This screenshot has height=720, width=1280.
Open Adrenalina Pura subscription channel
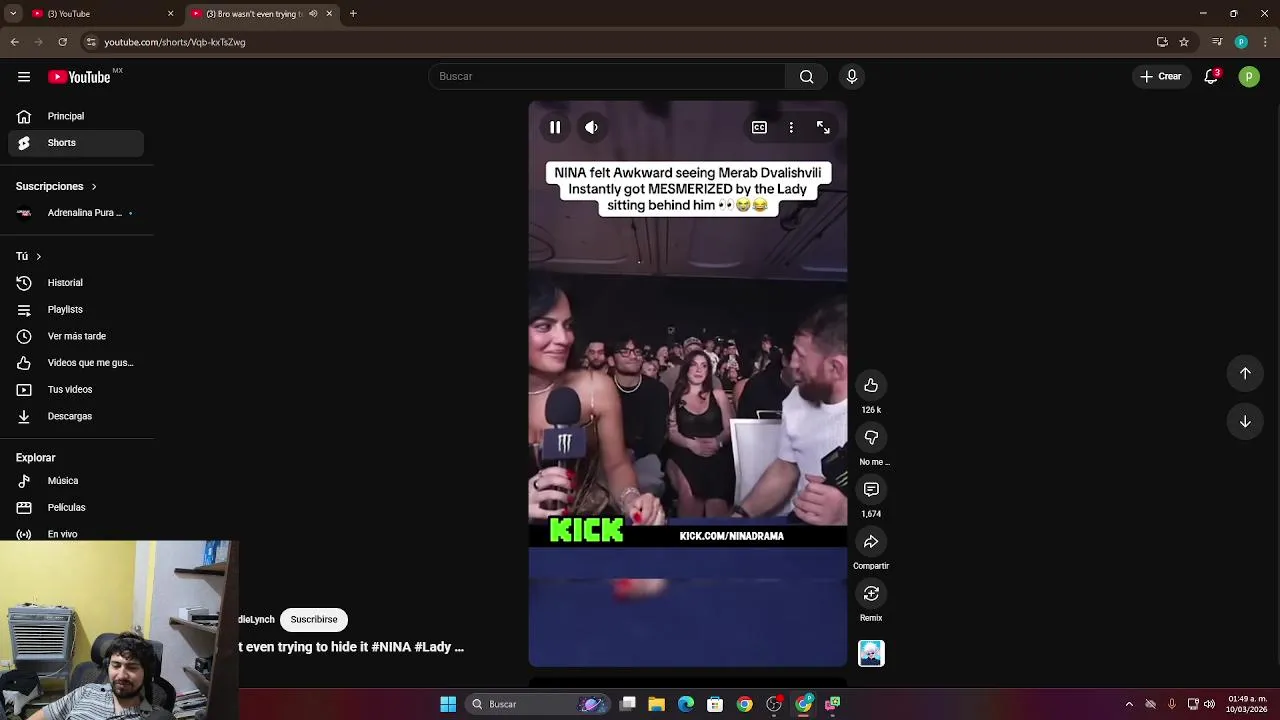tap(76, 213)
